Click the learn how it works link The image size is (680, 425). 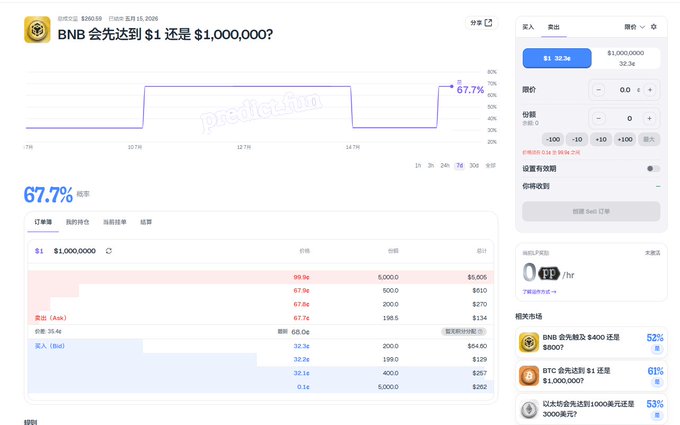coord(539,292)
